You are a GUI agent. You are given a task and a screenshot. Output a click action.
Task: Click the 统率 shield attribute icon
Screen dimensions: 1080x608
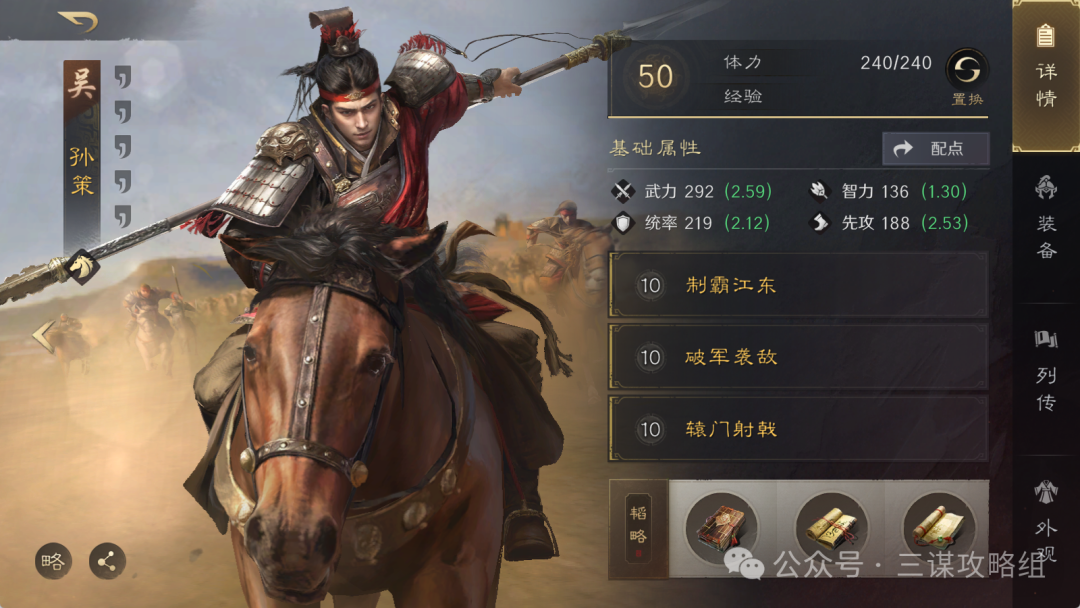pyautogui.click(x=623, y=223)
